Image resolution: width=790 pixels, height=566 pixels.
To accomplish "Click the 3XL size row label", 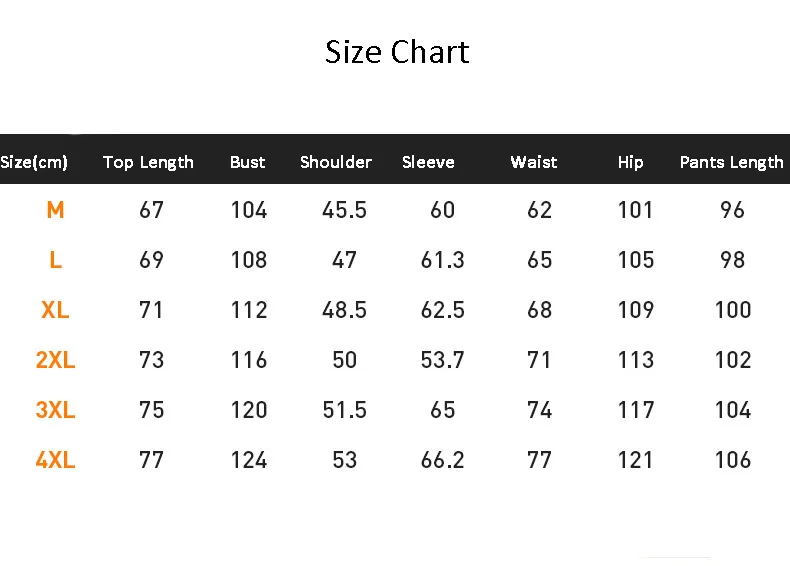I will (55, 410).
